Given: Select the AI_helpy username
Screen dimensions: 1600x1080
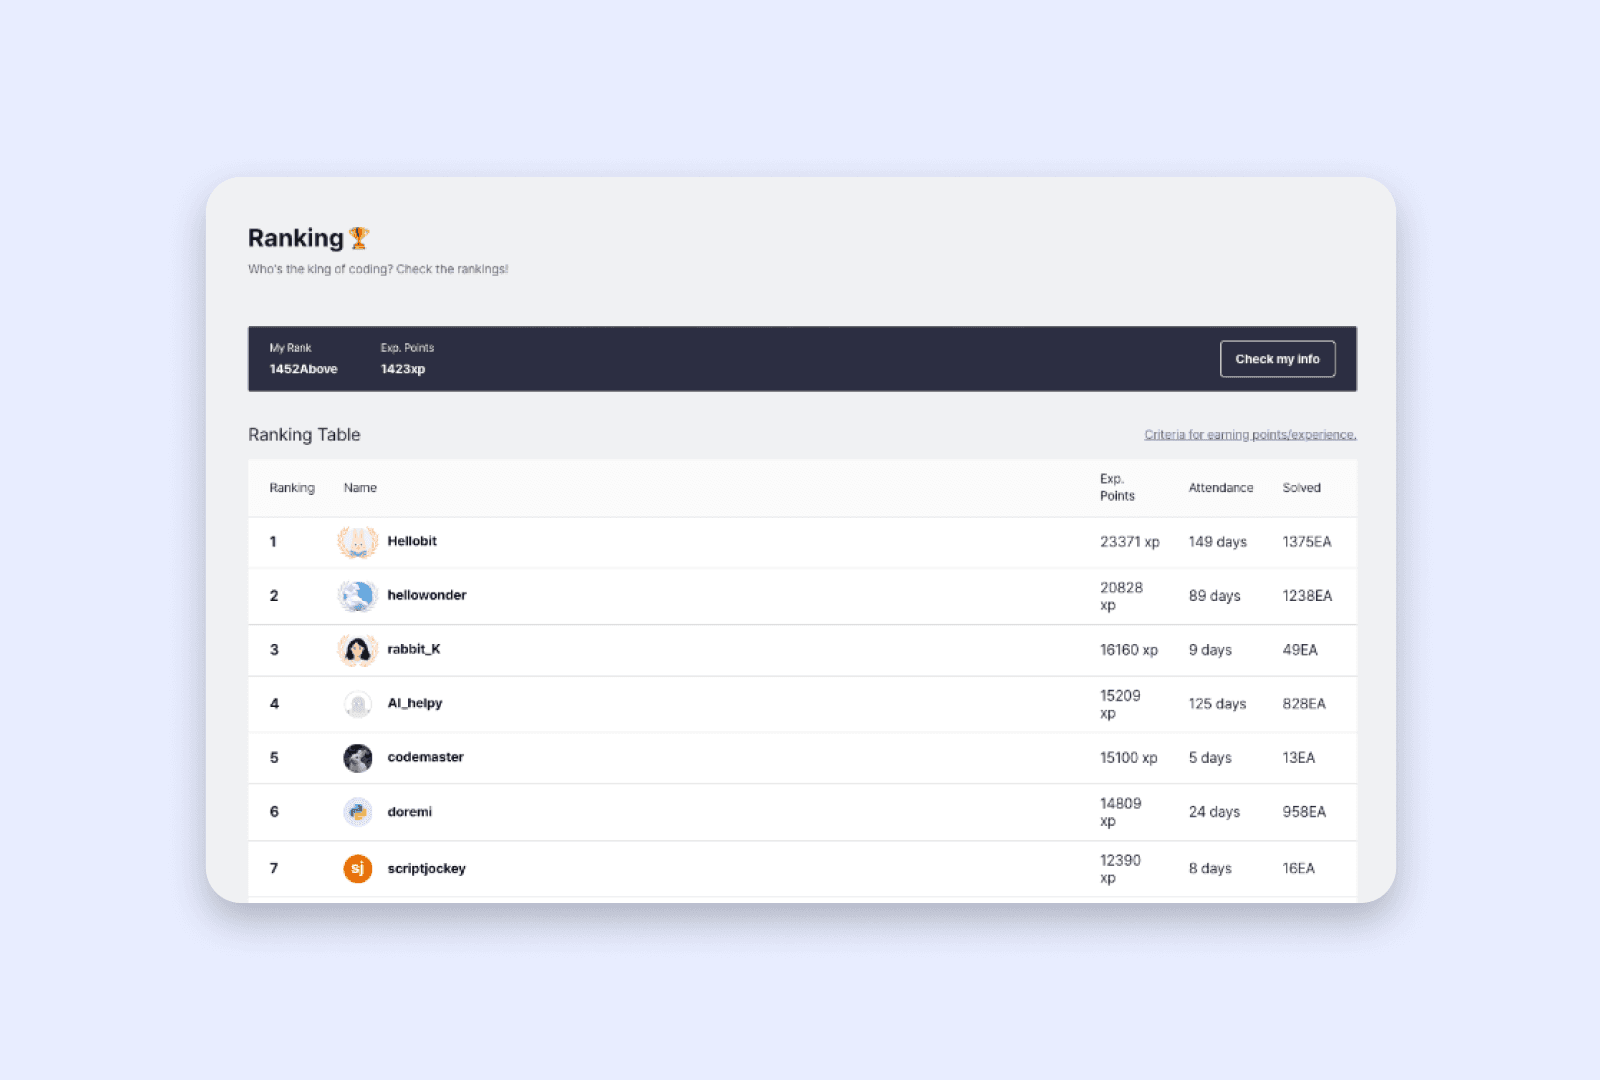Looking at the screenshot, I should click(415, 703).
